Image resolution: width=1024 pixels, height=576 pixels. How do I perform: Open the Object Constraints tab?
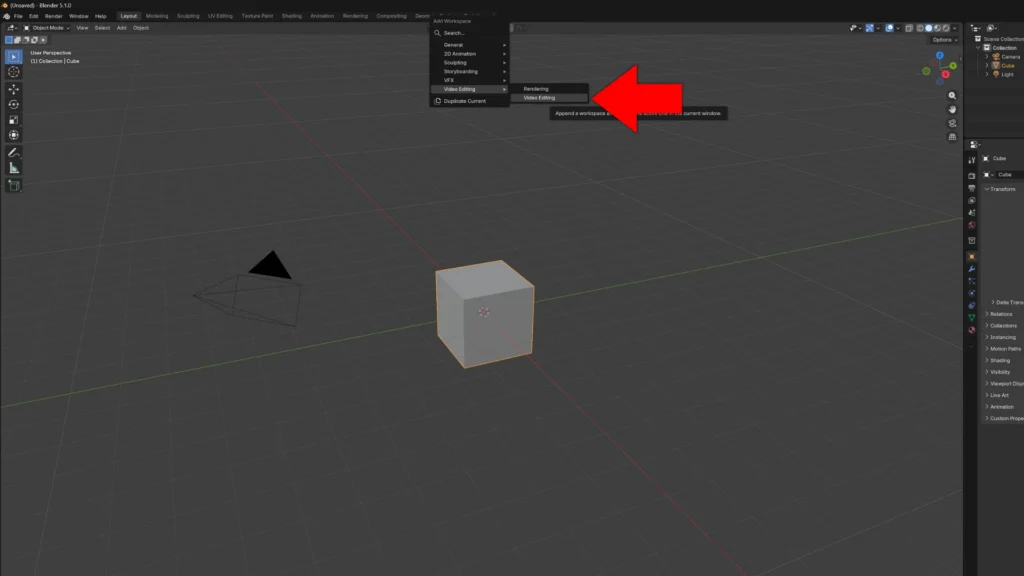[x=972, y=306]
